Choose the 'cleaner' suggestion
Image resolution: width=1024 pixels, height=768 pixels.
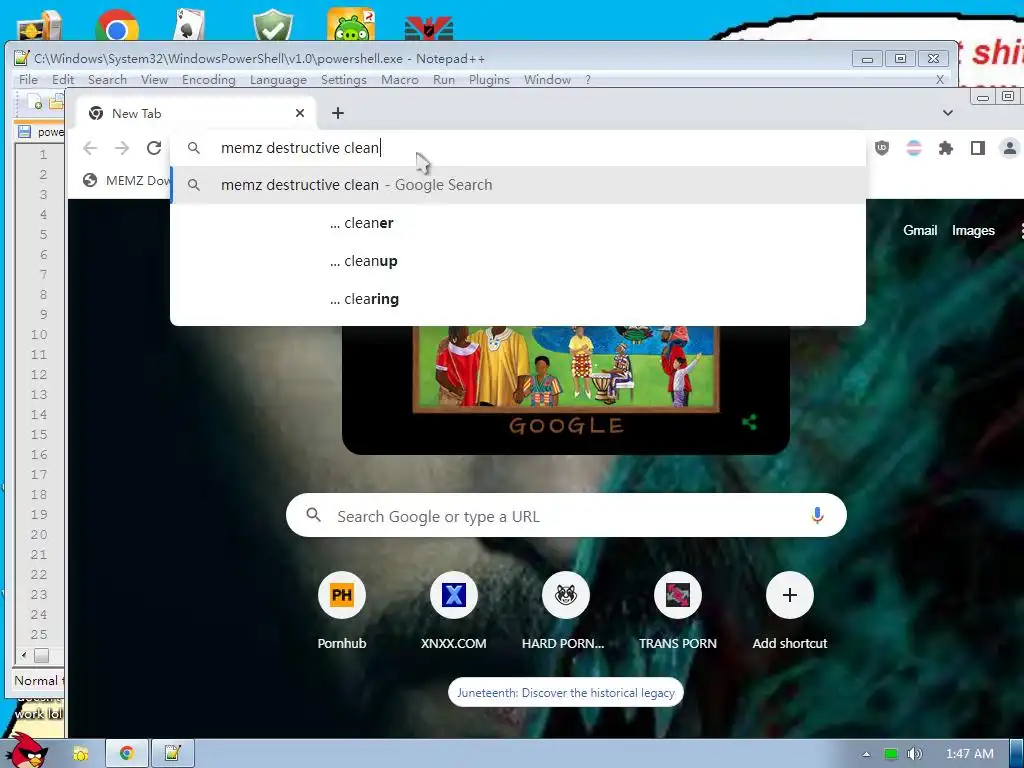point(518,223)
